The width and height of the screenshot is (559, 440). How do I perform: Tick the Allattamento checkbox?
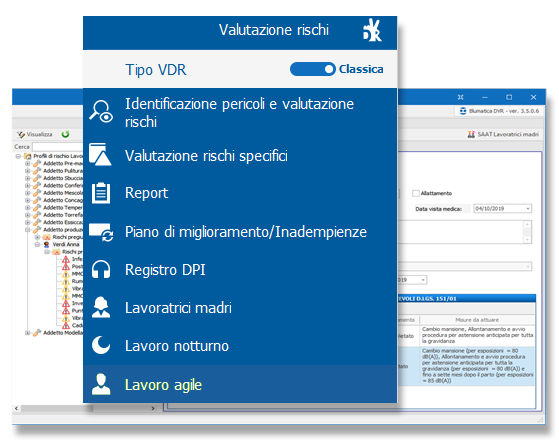pyautogui.click(x=415, y=193)
